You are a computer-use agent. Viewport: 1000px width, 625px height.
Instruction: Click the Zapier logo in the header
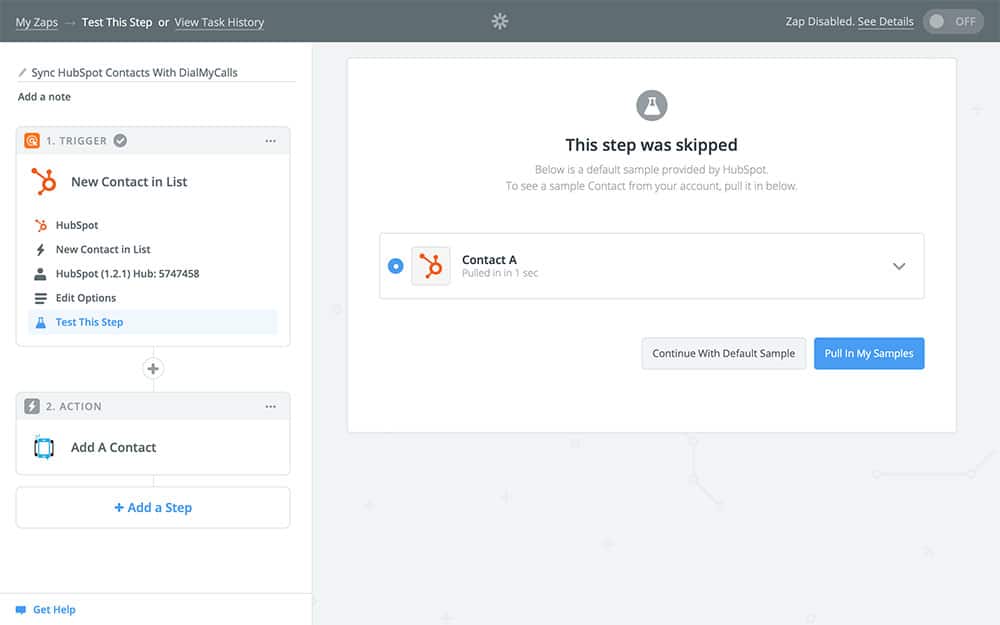click(500, 21)
